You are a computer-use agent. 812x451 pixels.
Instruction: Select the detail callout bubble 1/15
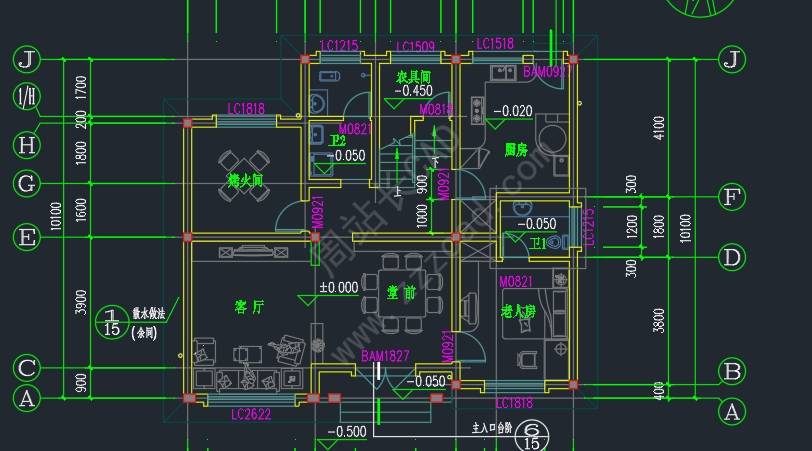coord(112,322)
